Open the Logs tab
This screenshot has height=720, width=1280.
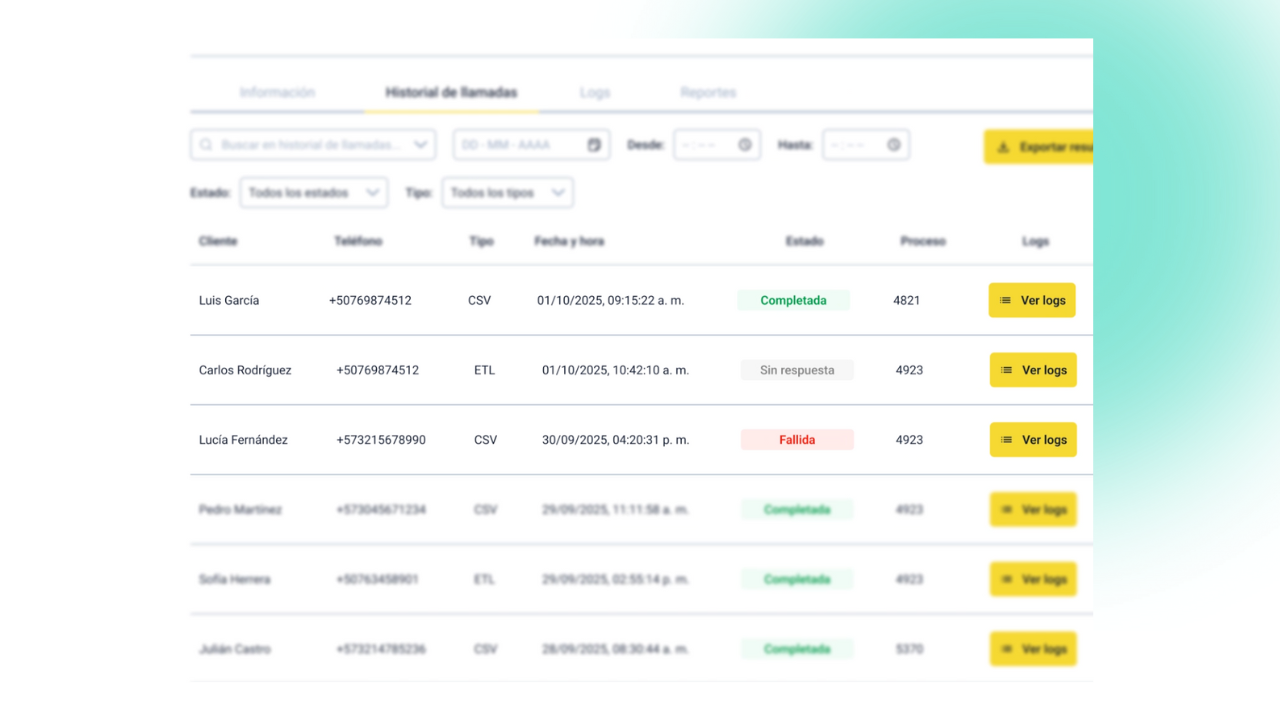pos(594,92)
